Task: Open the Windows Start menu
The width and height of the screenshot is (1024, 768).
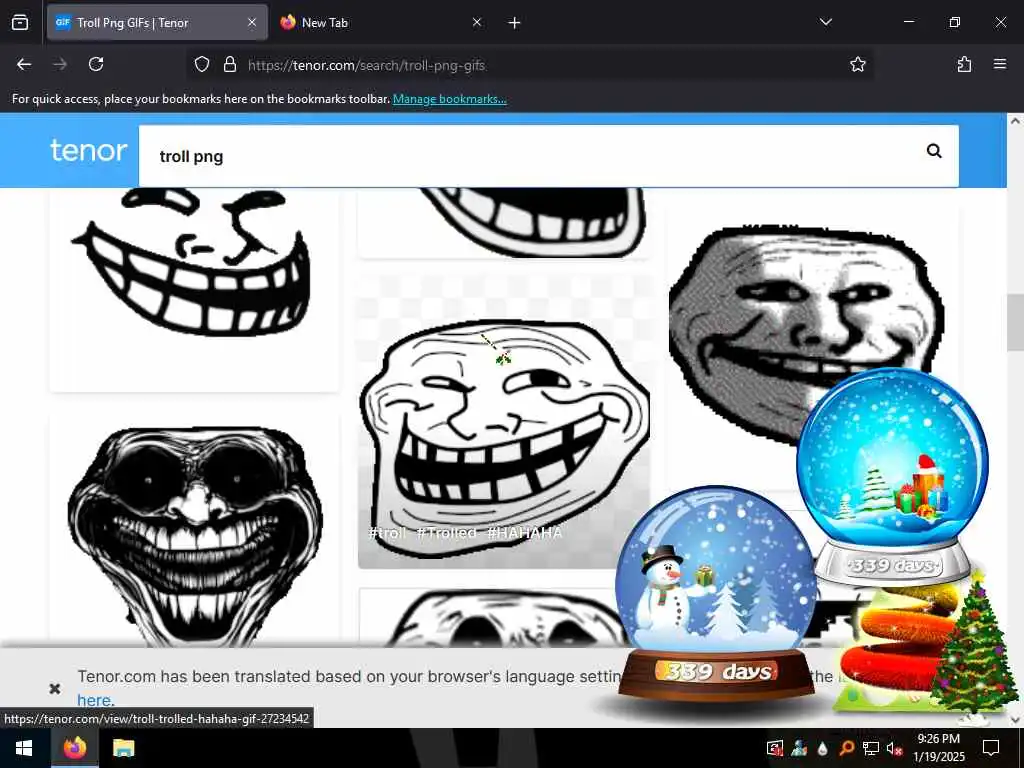Action: point(24,748)
